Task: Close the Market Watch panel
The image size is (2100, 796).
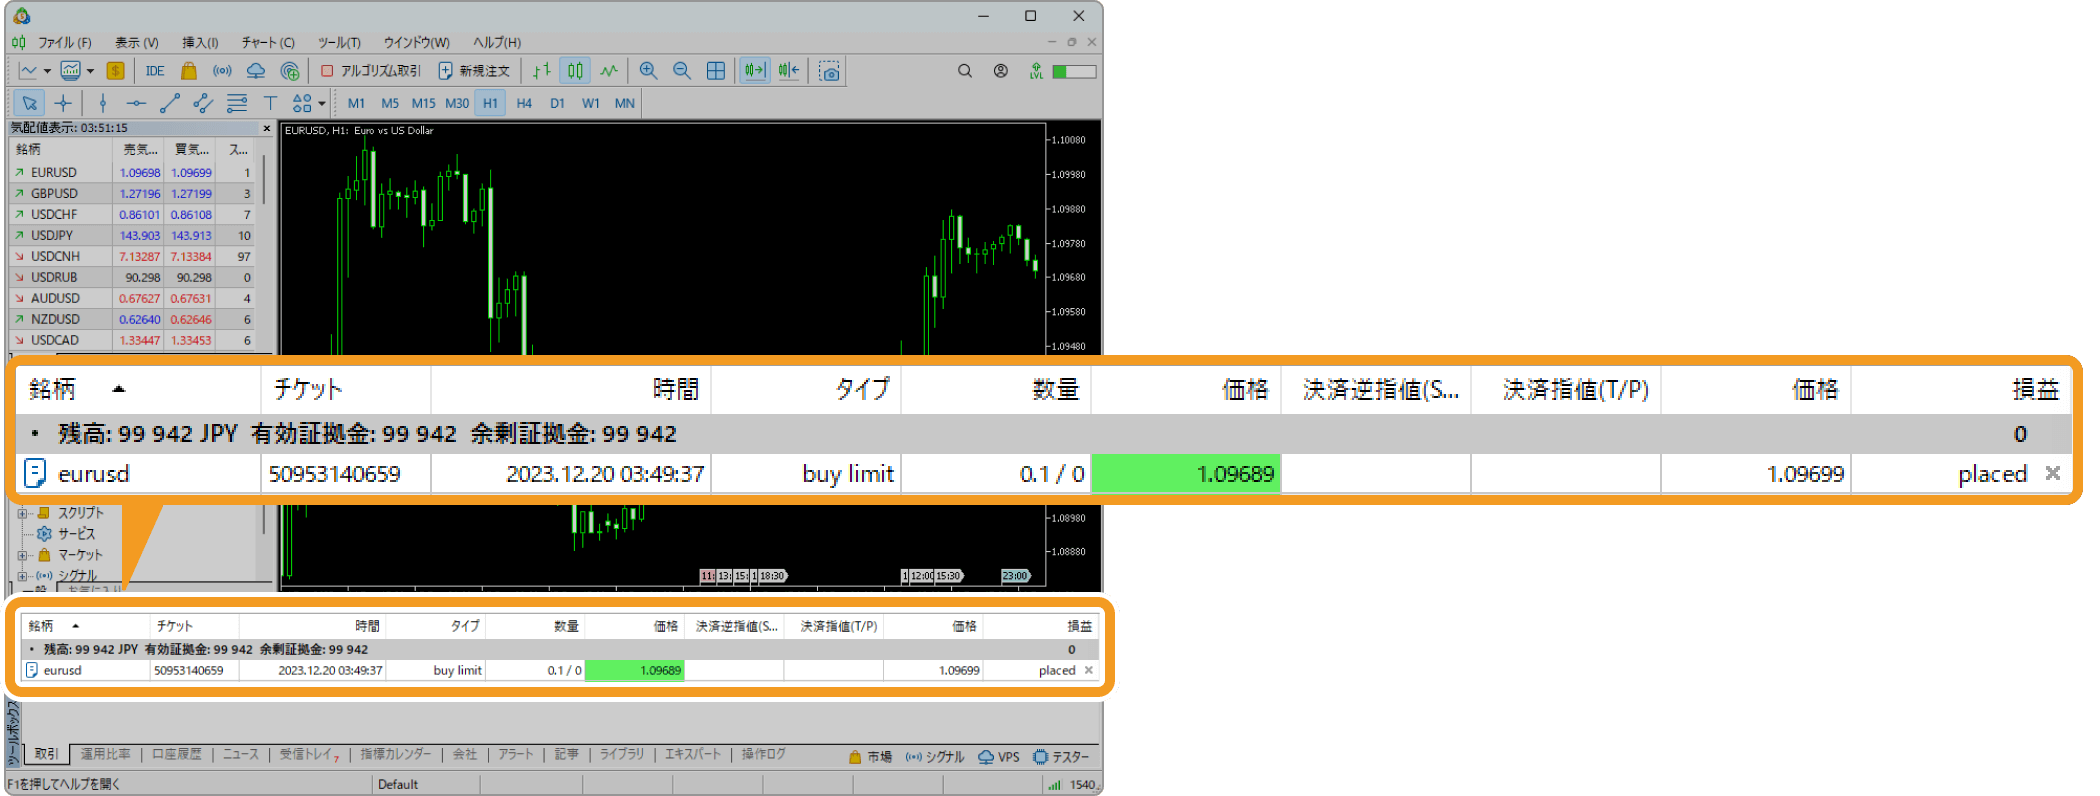Action: (267, 128)
